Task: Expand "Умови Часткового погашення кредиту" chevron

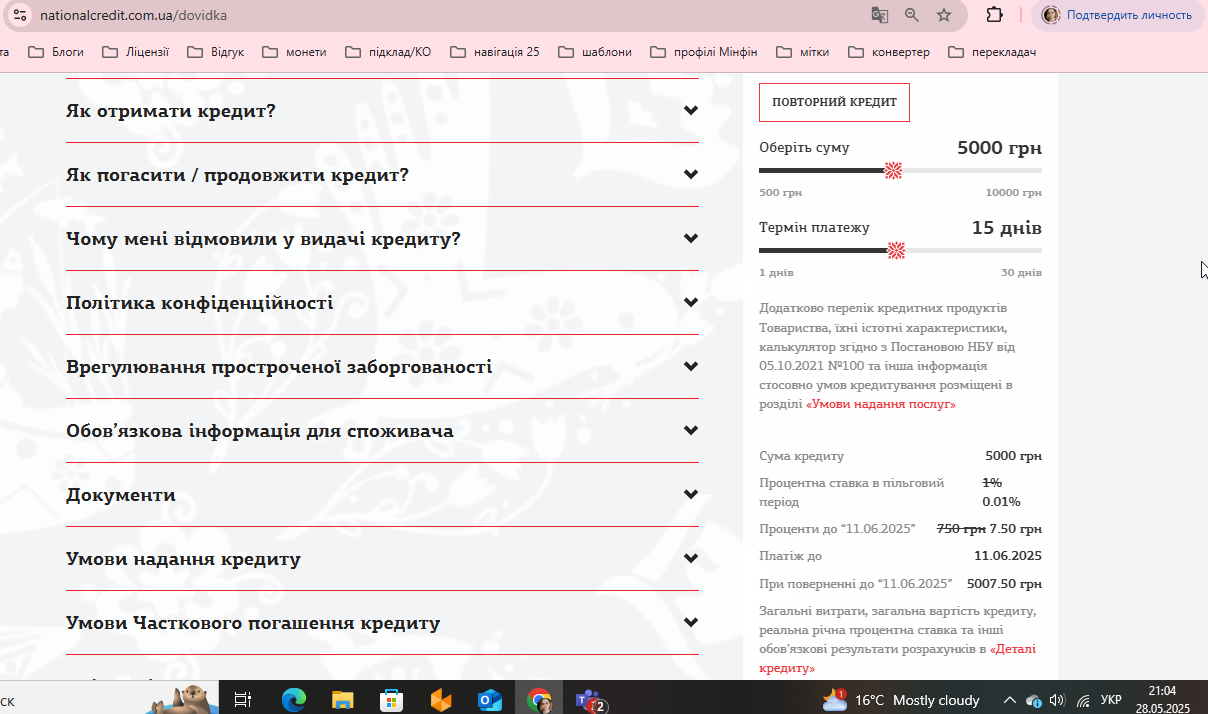Action: pyautogui.click(x=690, y=623)
